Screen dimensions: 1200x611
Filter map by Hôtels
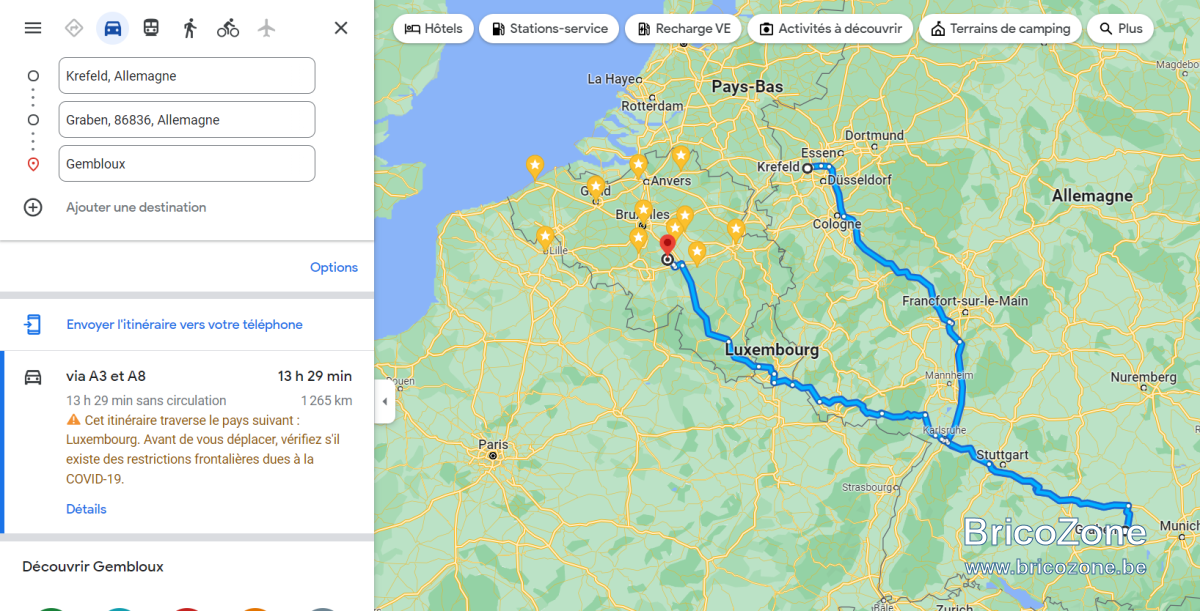(433, 28)
